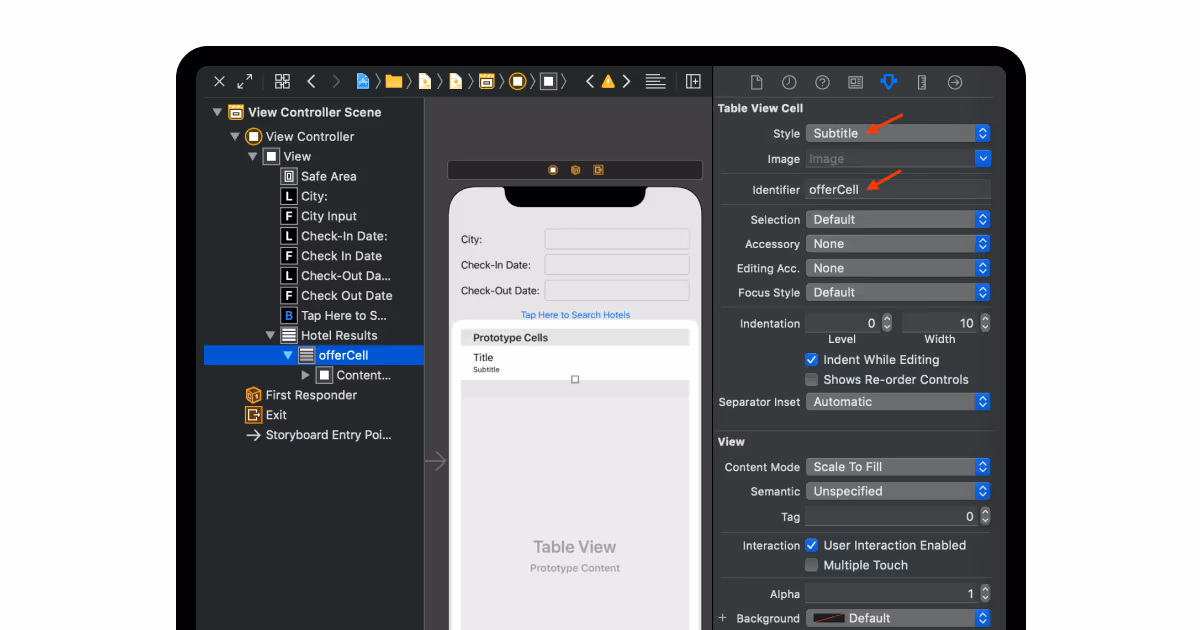Open the History inspector tab
The height and width of the screenshot is (630, 1200).
pos(789,82)
